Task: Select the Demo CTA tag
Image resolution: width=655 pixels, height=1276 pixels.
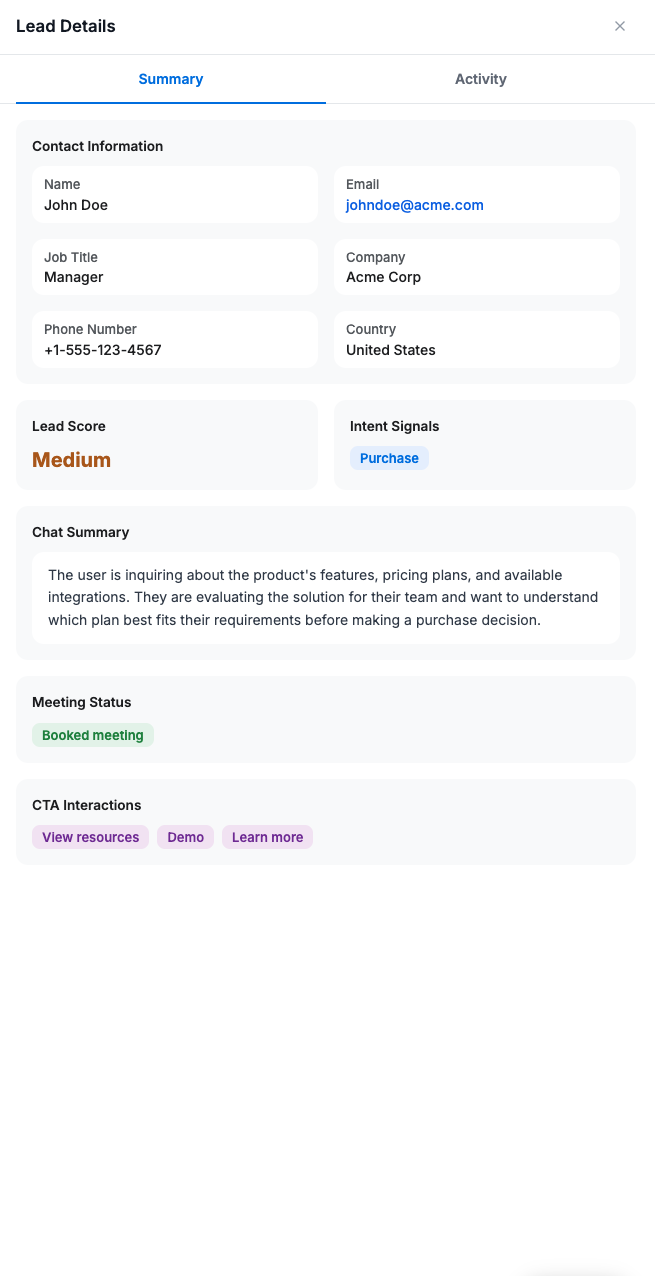Action: pyautogui.click(x=186, y=837)
